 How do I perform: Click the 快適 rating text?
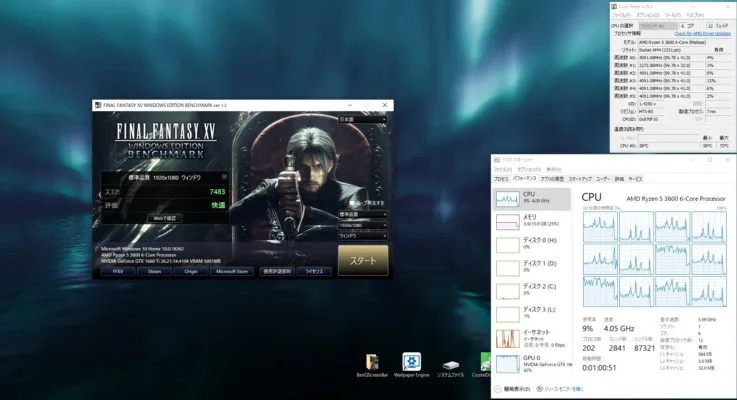(218, 205)
